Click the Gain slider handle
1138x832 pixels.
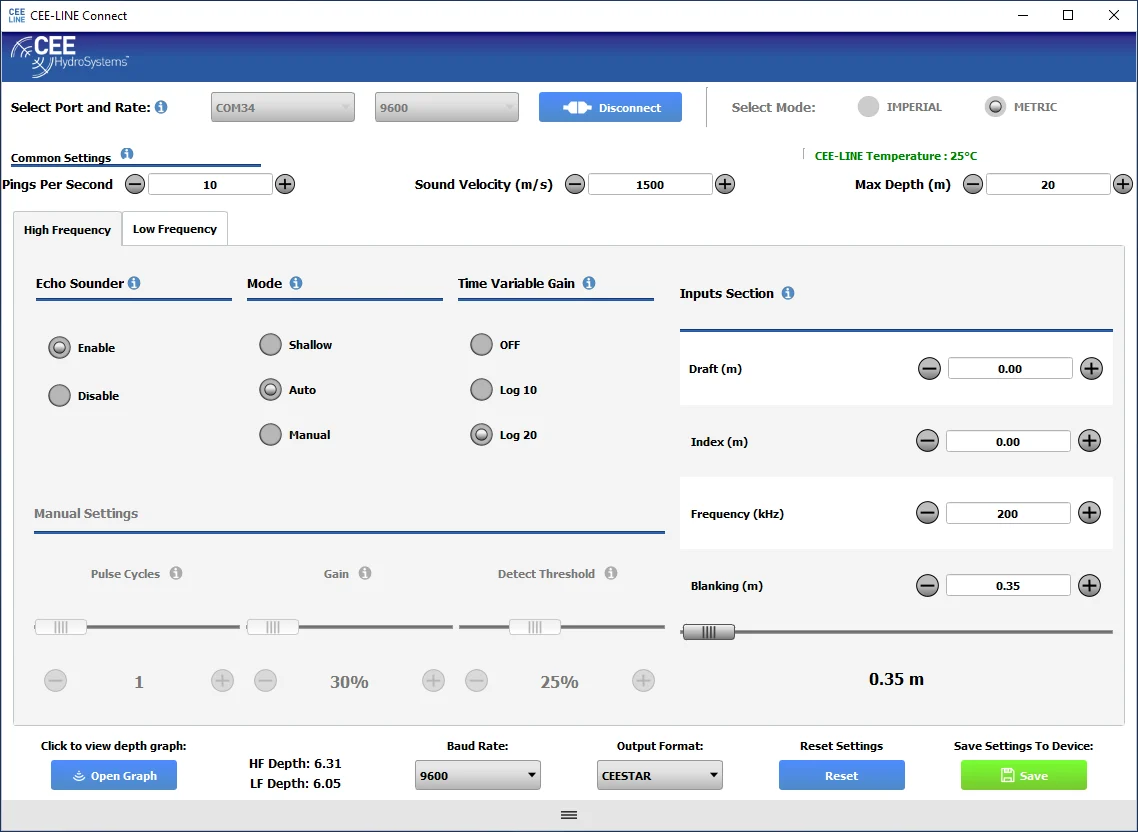pos(273,627)
